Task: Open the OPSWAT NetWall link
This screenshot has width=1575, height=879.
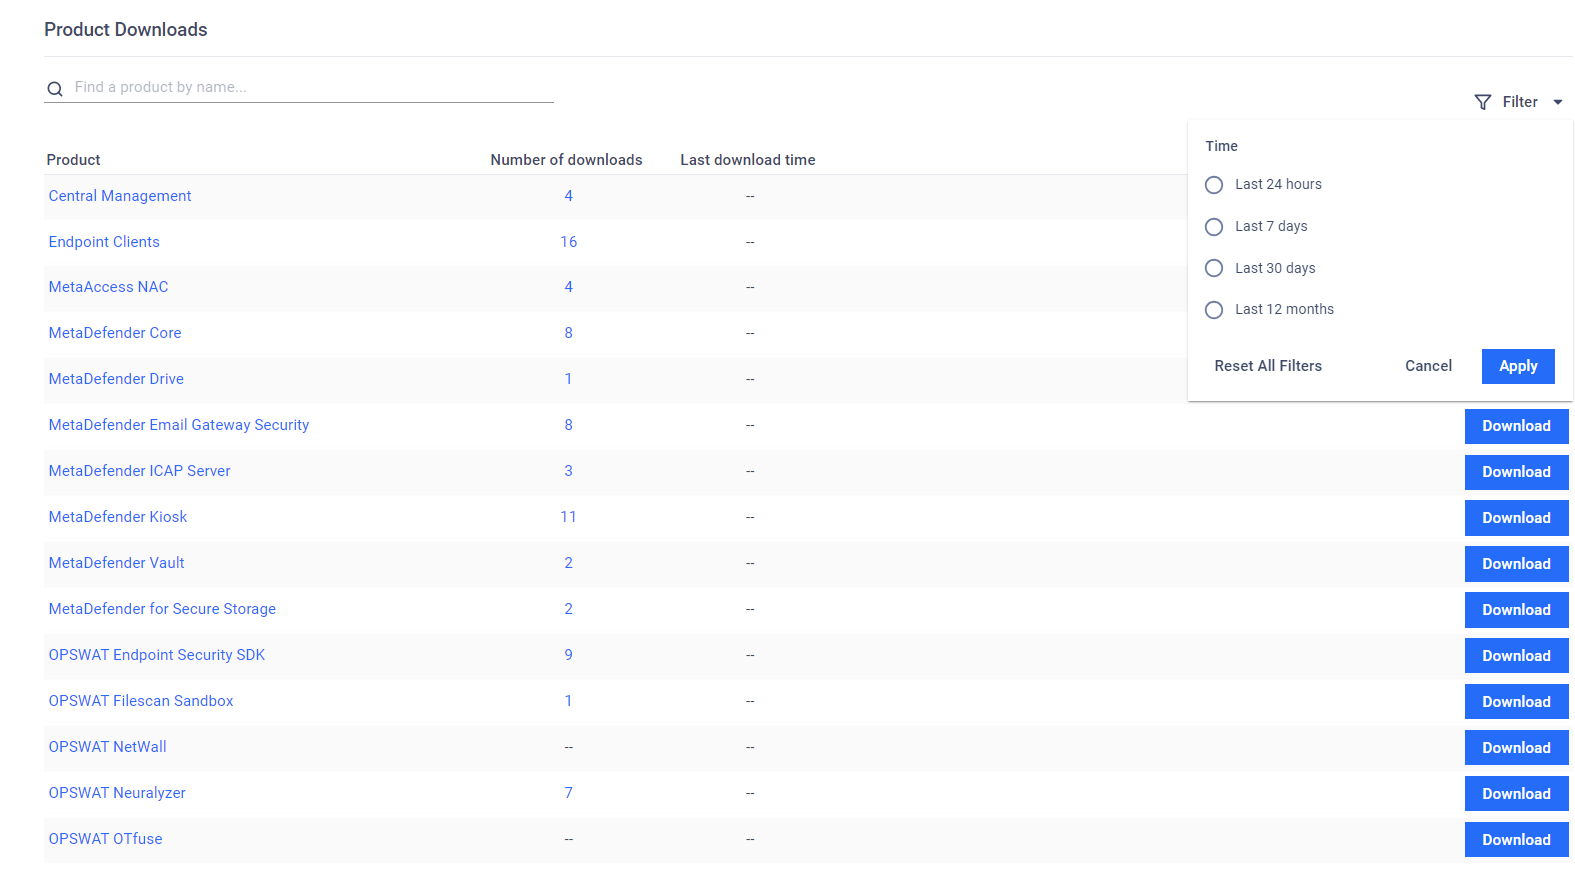Action: (x=107, y=747)
